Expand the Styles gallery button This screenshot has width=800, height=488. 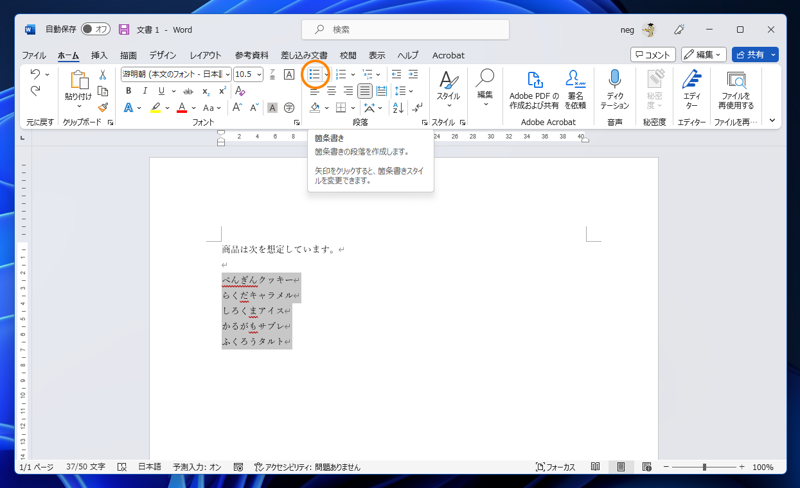448,89
